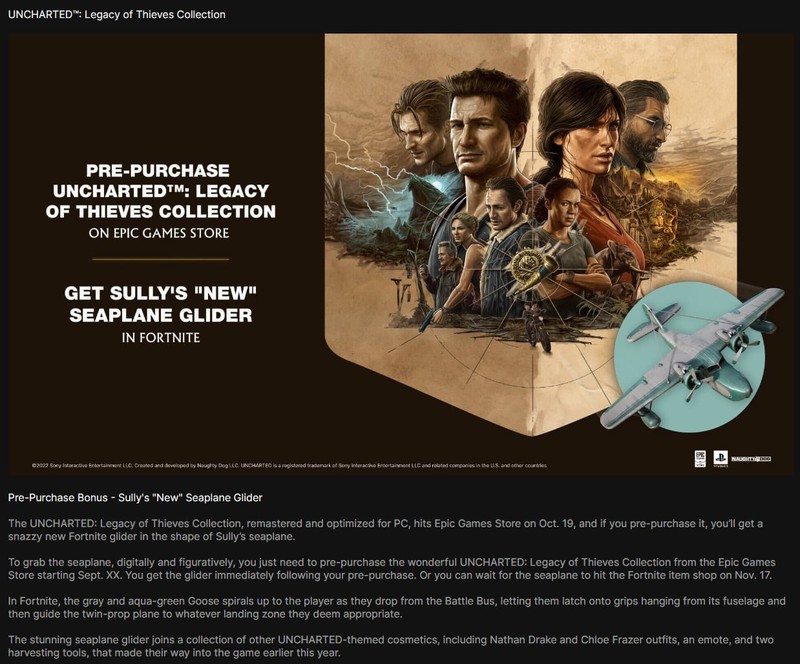Click the paragraph mentioning Oct. 19 release
Image resolution: width=800 pixels, height=664 pixels.
pos(385,530)
